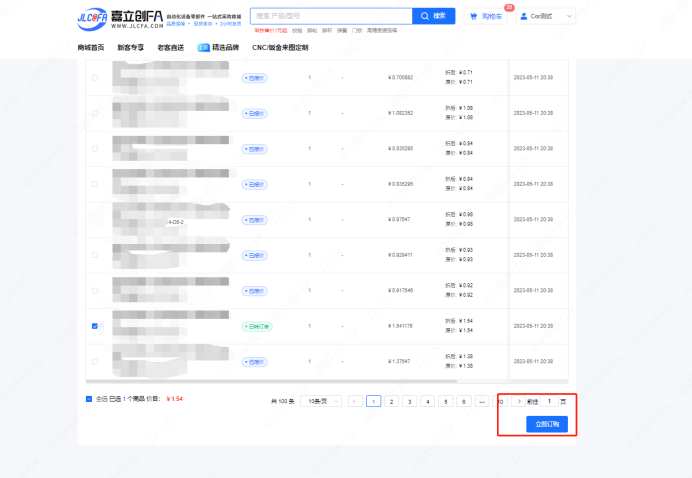Viewport: 692px width, 478px height.
Task: Expand the user account dropdown menu
Action: click(x=571, y=16)
